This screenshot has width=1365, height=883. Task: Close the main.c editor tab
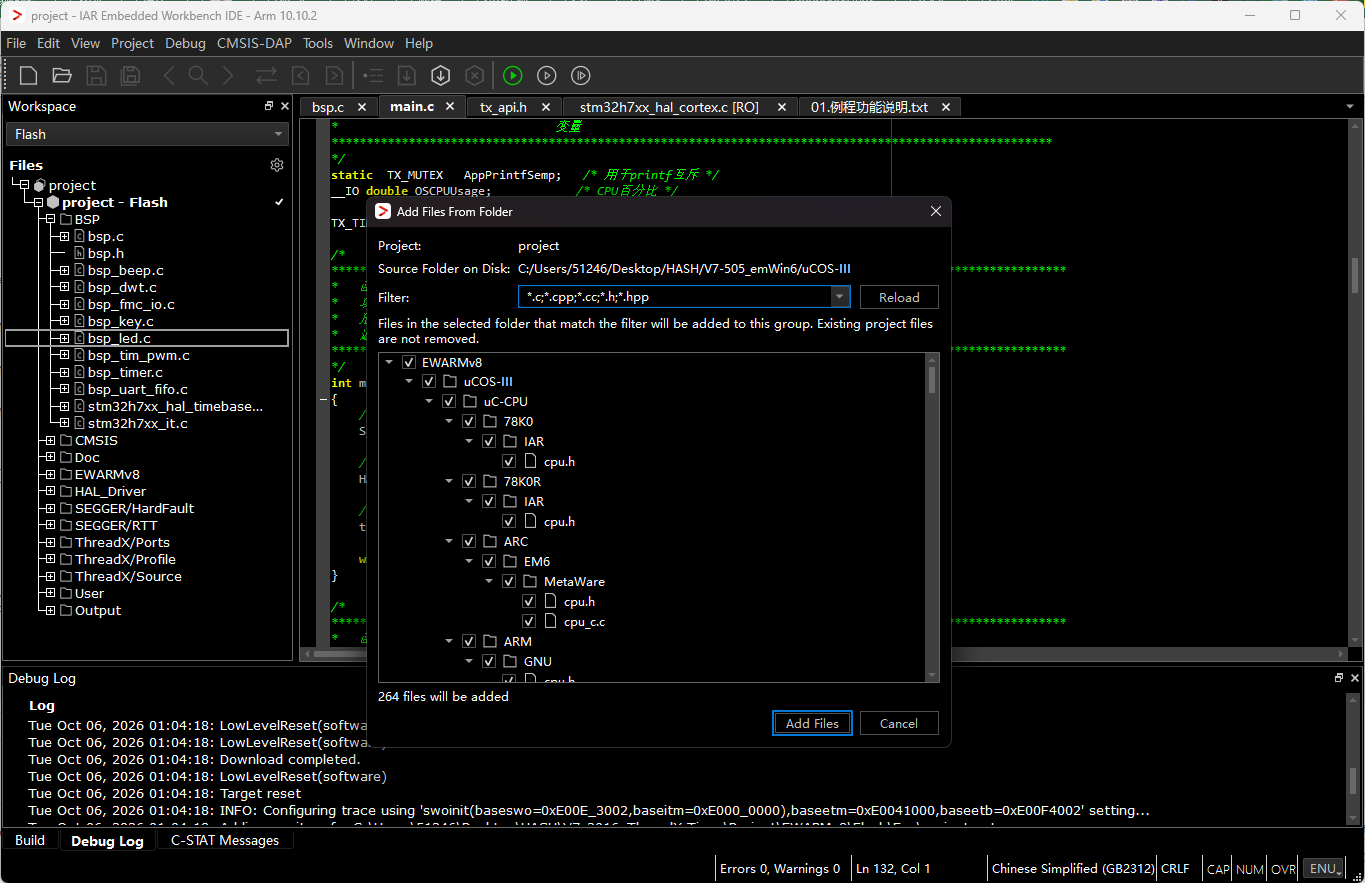click(450, 106)
